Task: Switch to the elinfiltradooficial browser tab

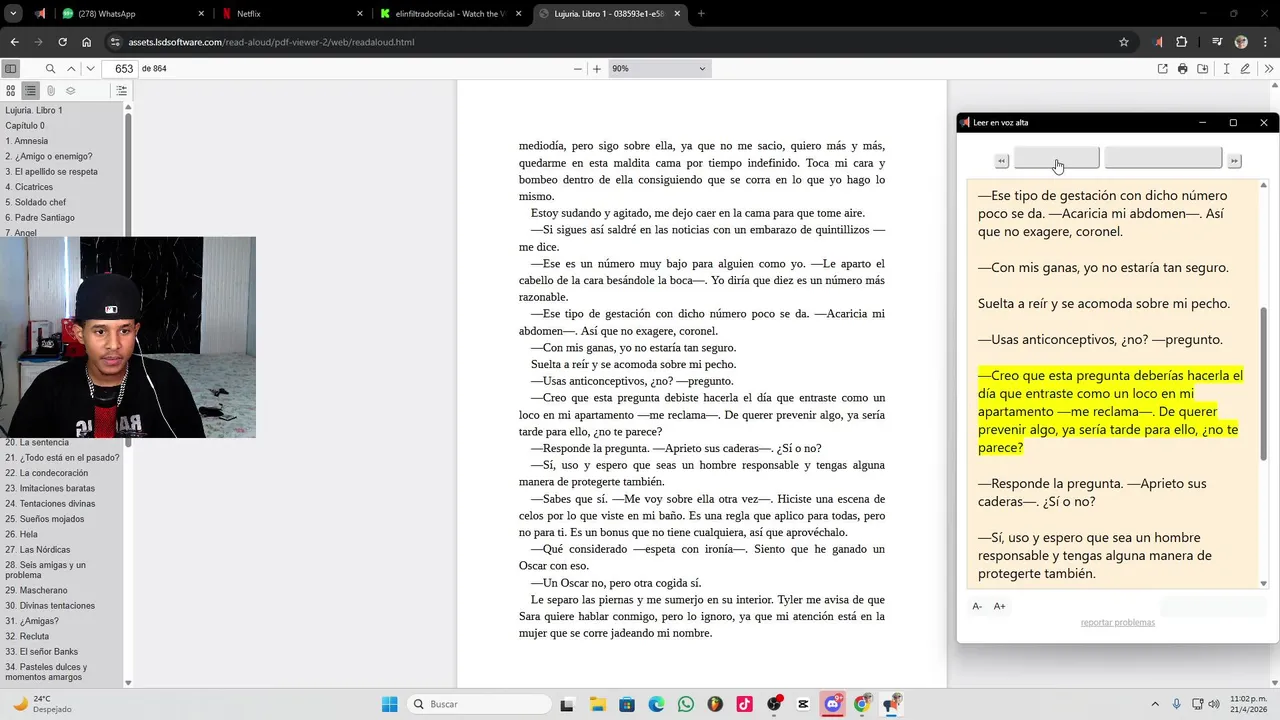Action: (x=452, y=14)
